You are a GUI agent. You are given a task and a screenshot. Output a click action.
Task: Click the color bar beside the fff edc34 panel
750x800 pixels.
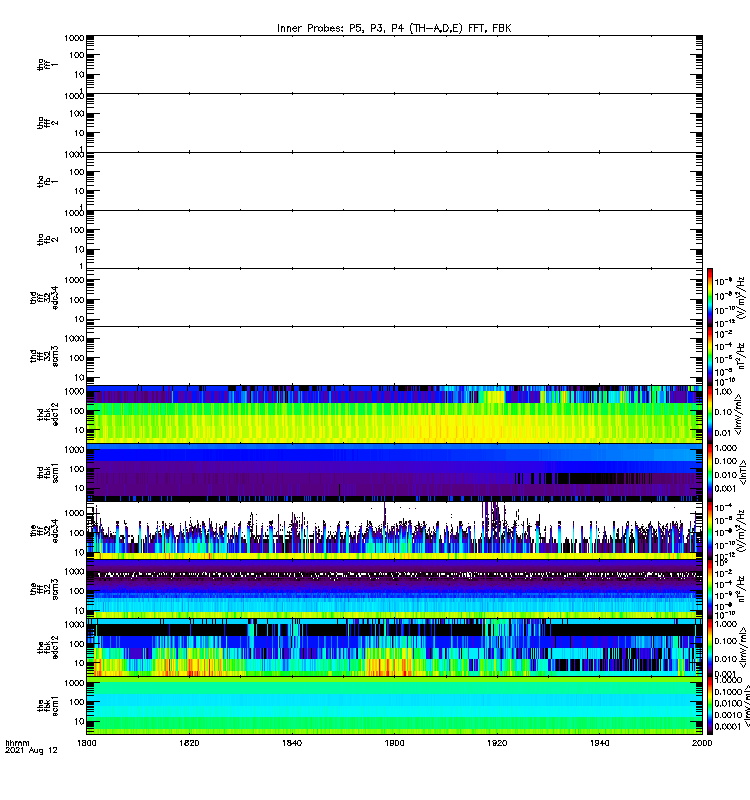click(710, 531)
